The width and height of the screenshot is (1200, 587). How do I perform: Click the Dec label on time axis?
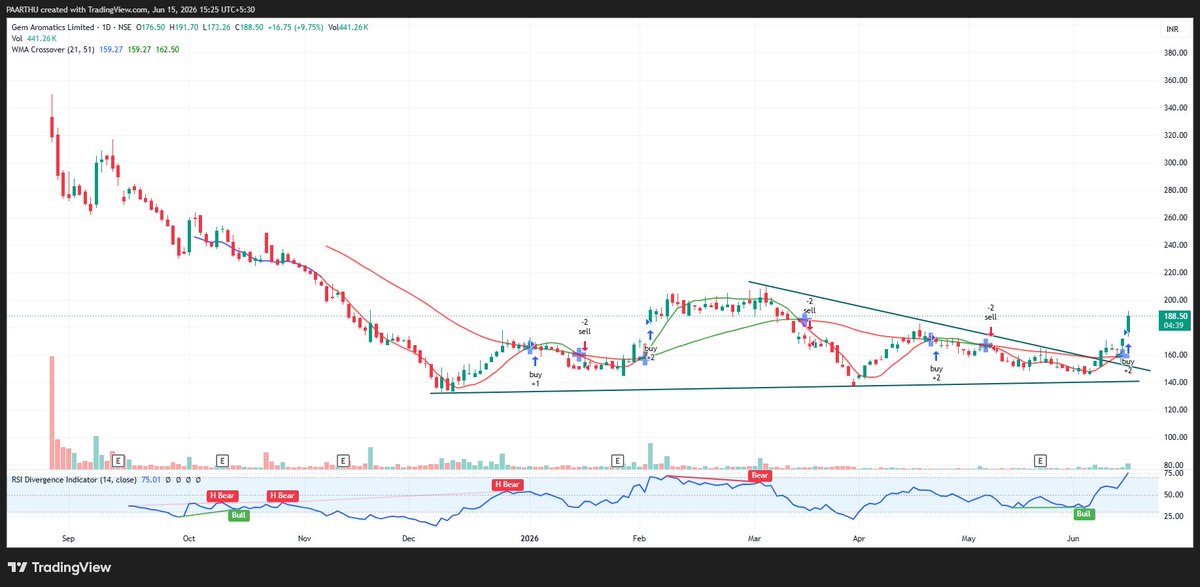[x=408, y=537]
